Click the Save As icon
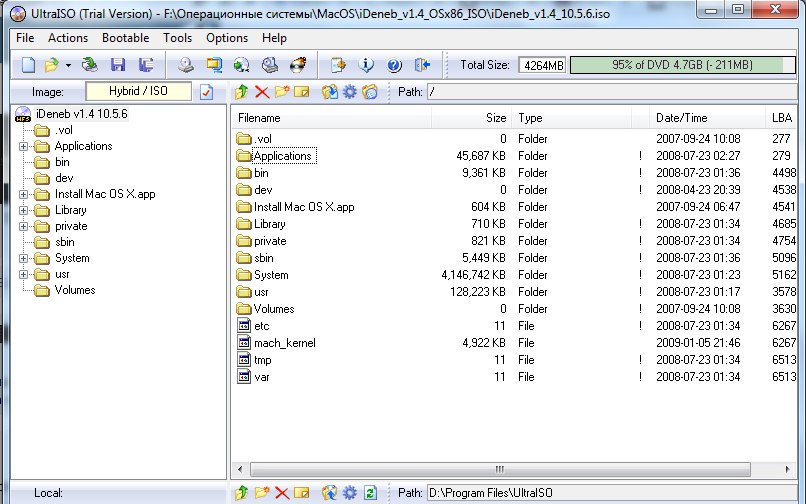Viewport: 806px width, 504px height. coord(146,65)
